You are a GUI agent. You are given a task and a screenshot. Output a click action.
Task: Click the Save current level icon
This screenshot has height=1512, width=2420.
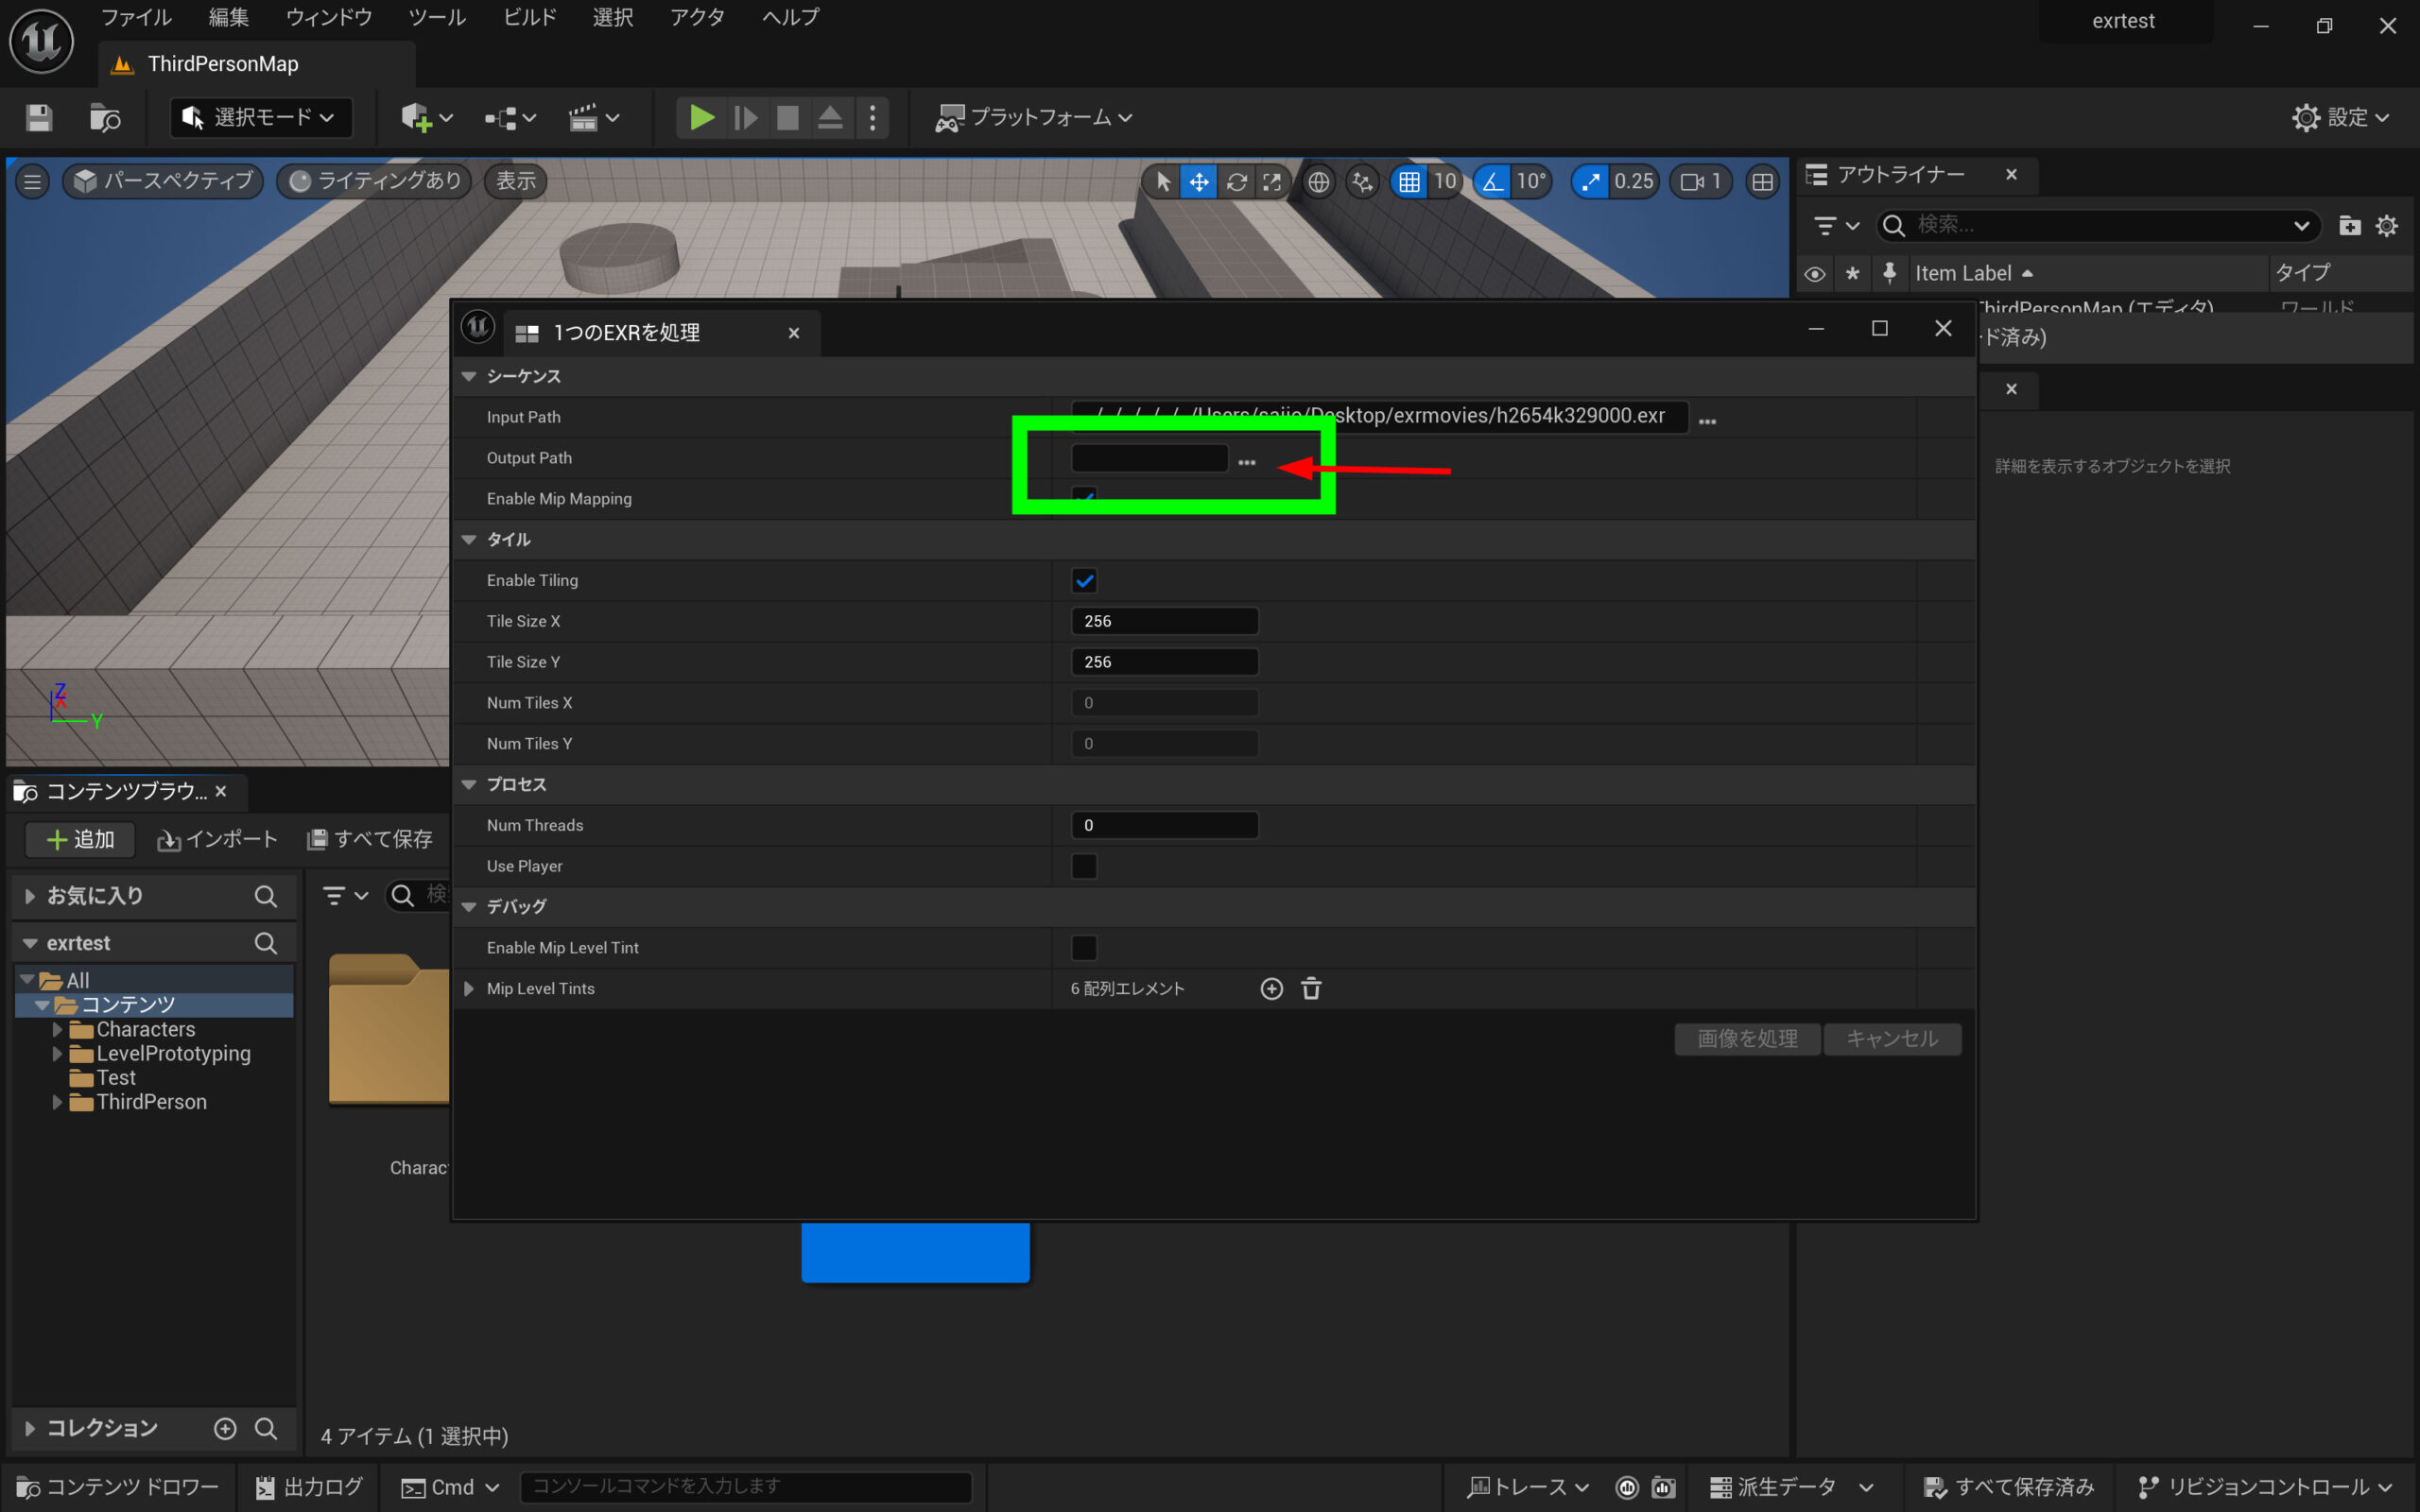point(39,118)
